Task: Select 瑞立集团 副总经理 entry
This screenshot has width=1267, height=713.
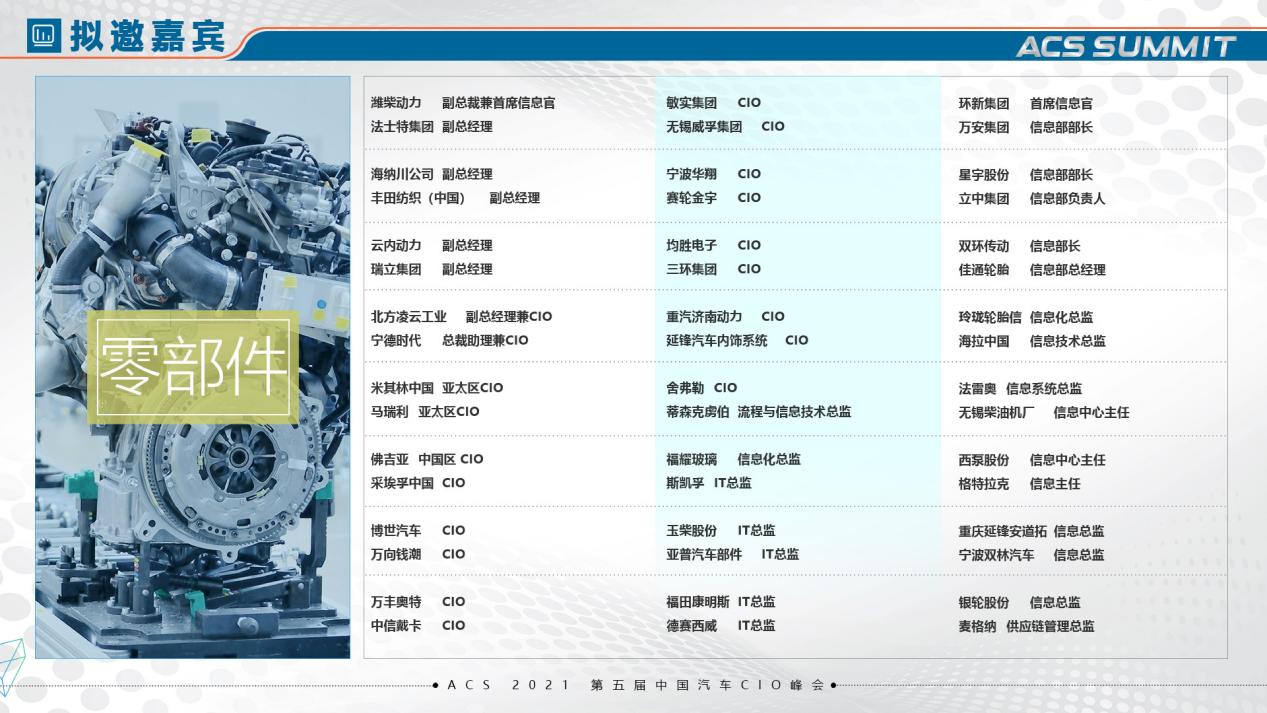Action: tap(432, 269)
